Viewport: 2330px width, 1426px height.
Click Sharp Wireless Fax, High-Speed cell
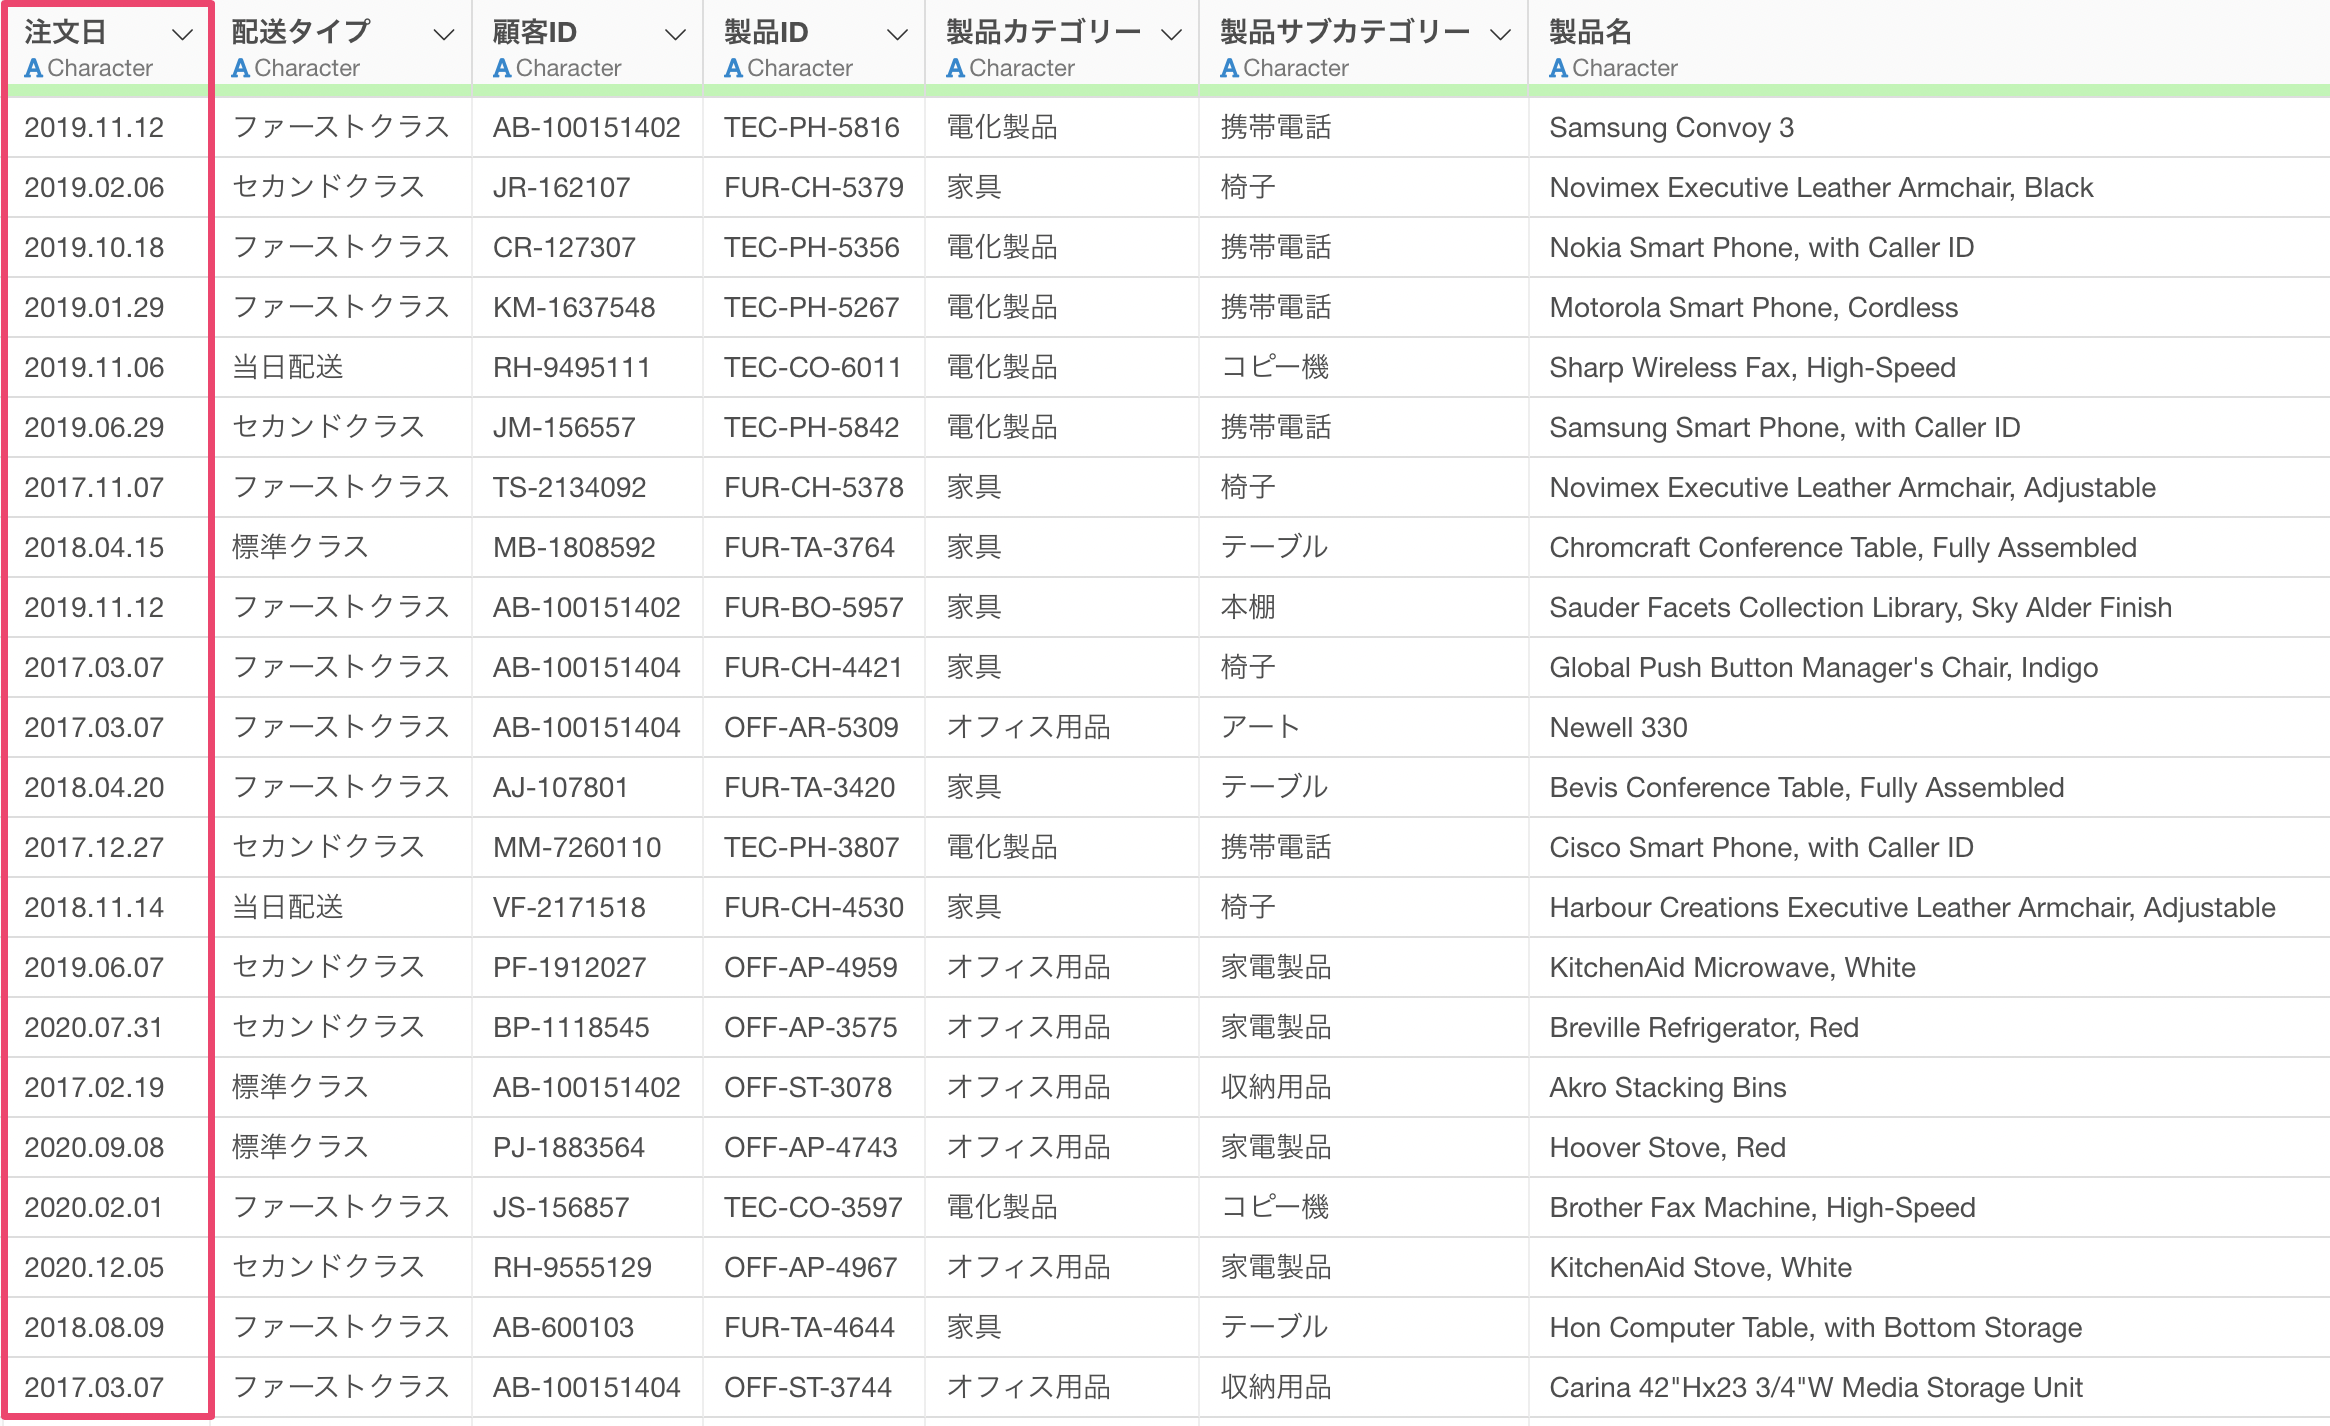coord(1753,367)
